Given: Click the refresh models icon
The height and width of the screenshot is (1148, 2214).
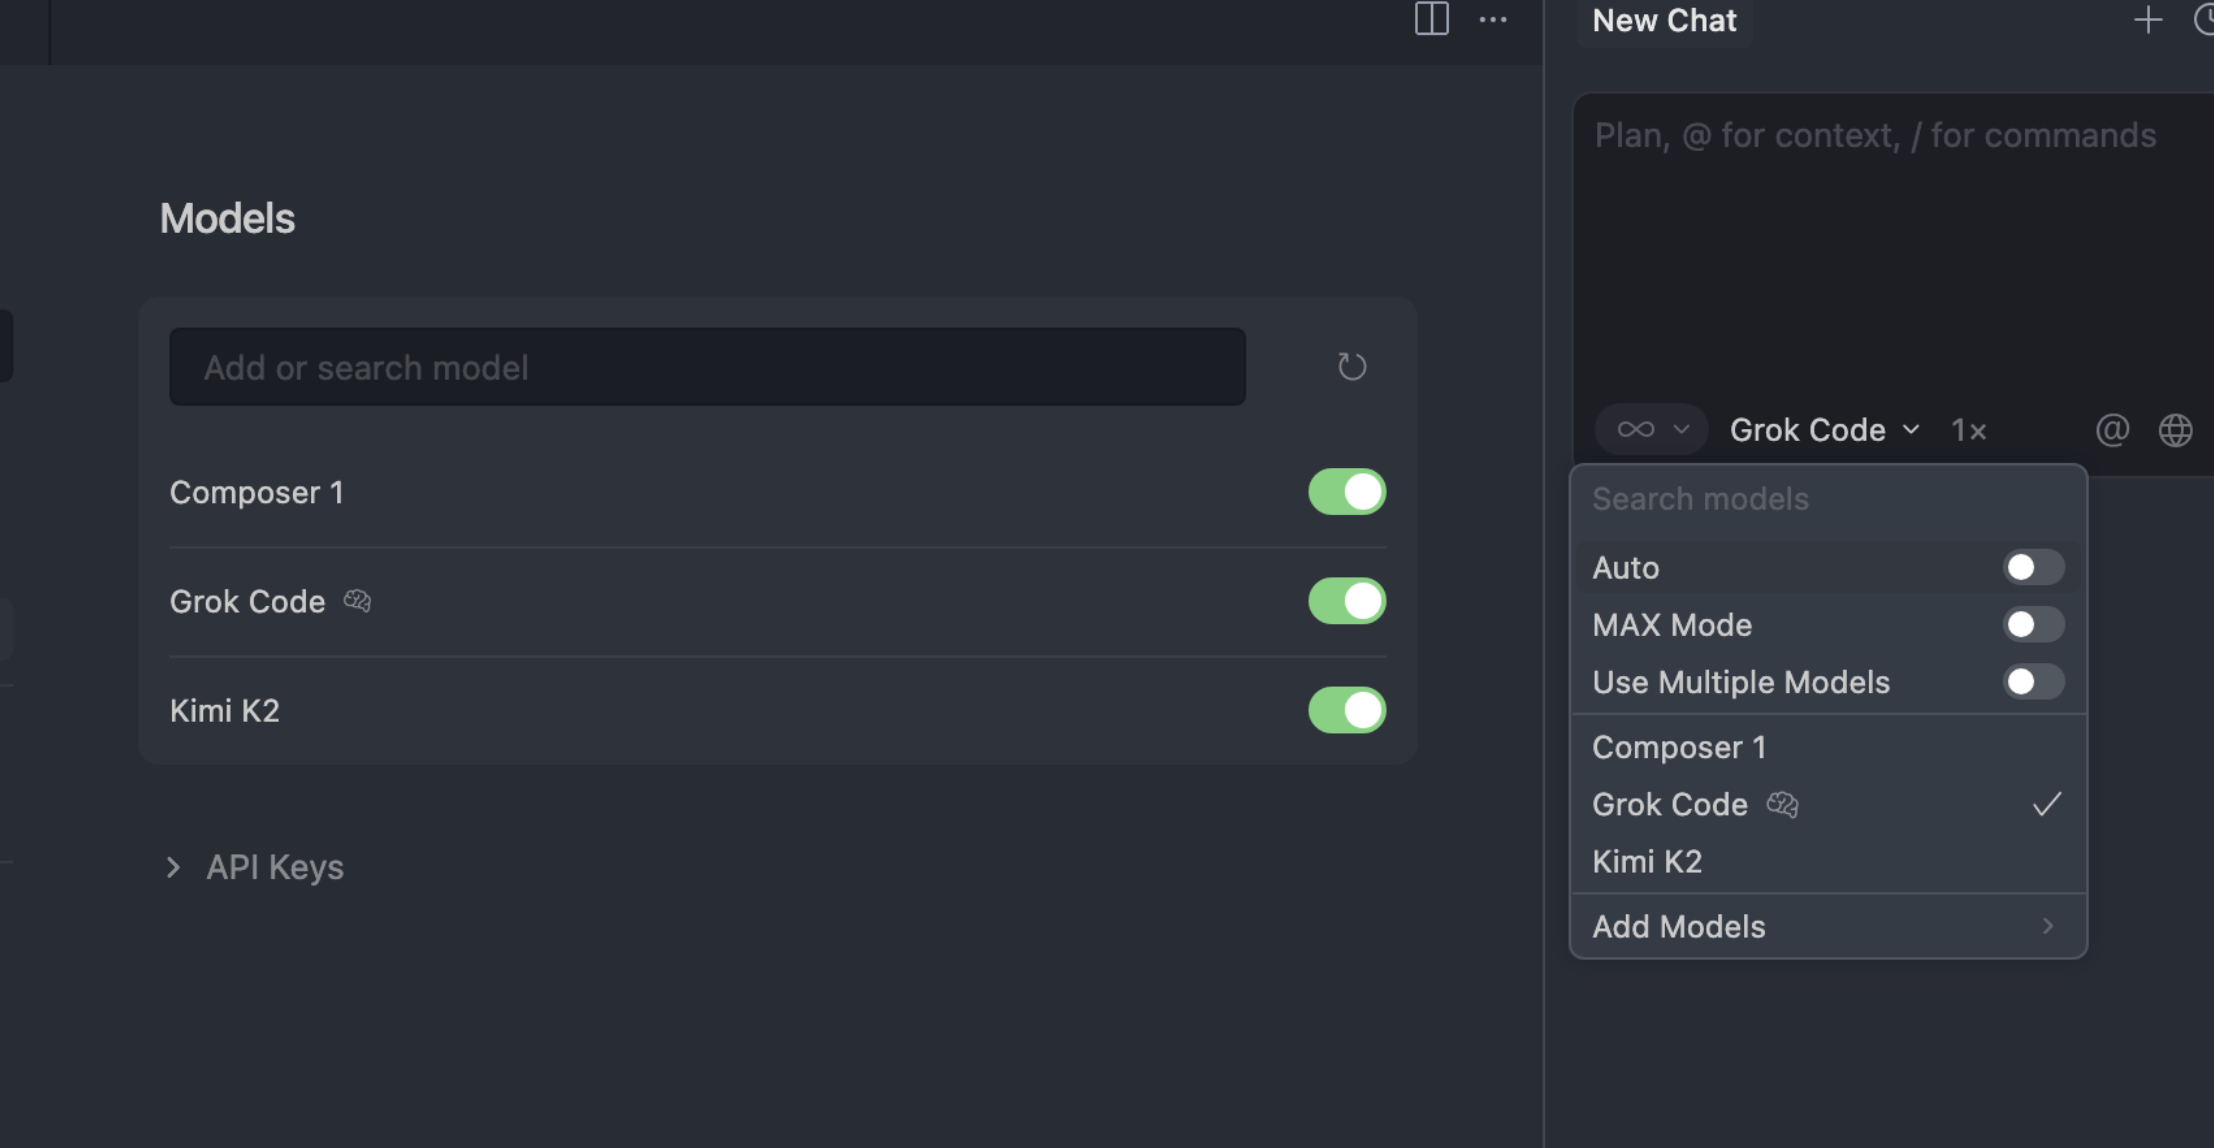Looking at the screenshot, I should point(1351,367).
